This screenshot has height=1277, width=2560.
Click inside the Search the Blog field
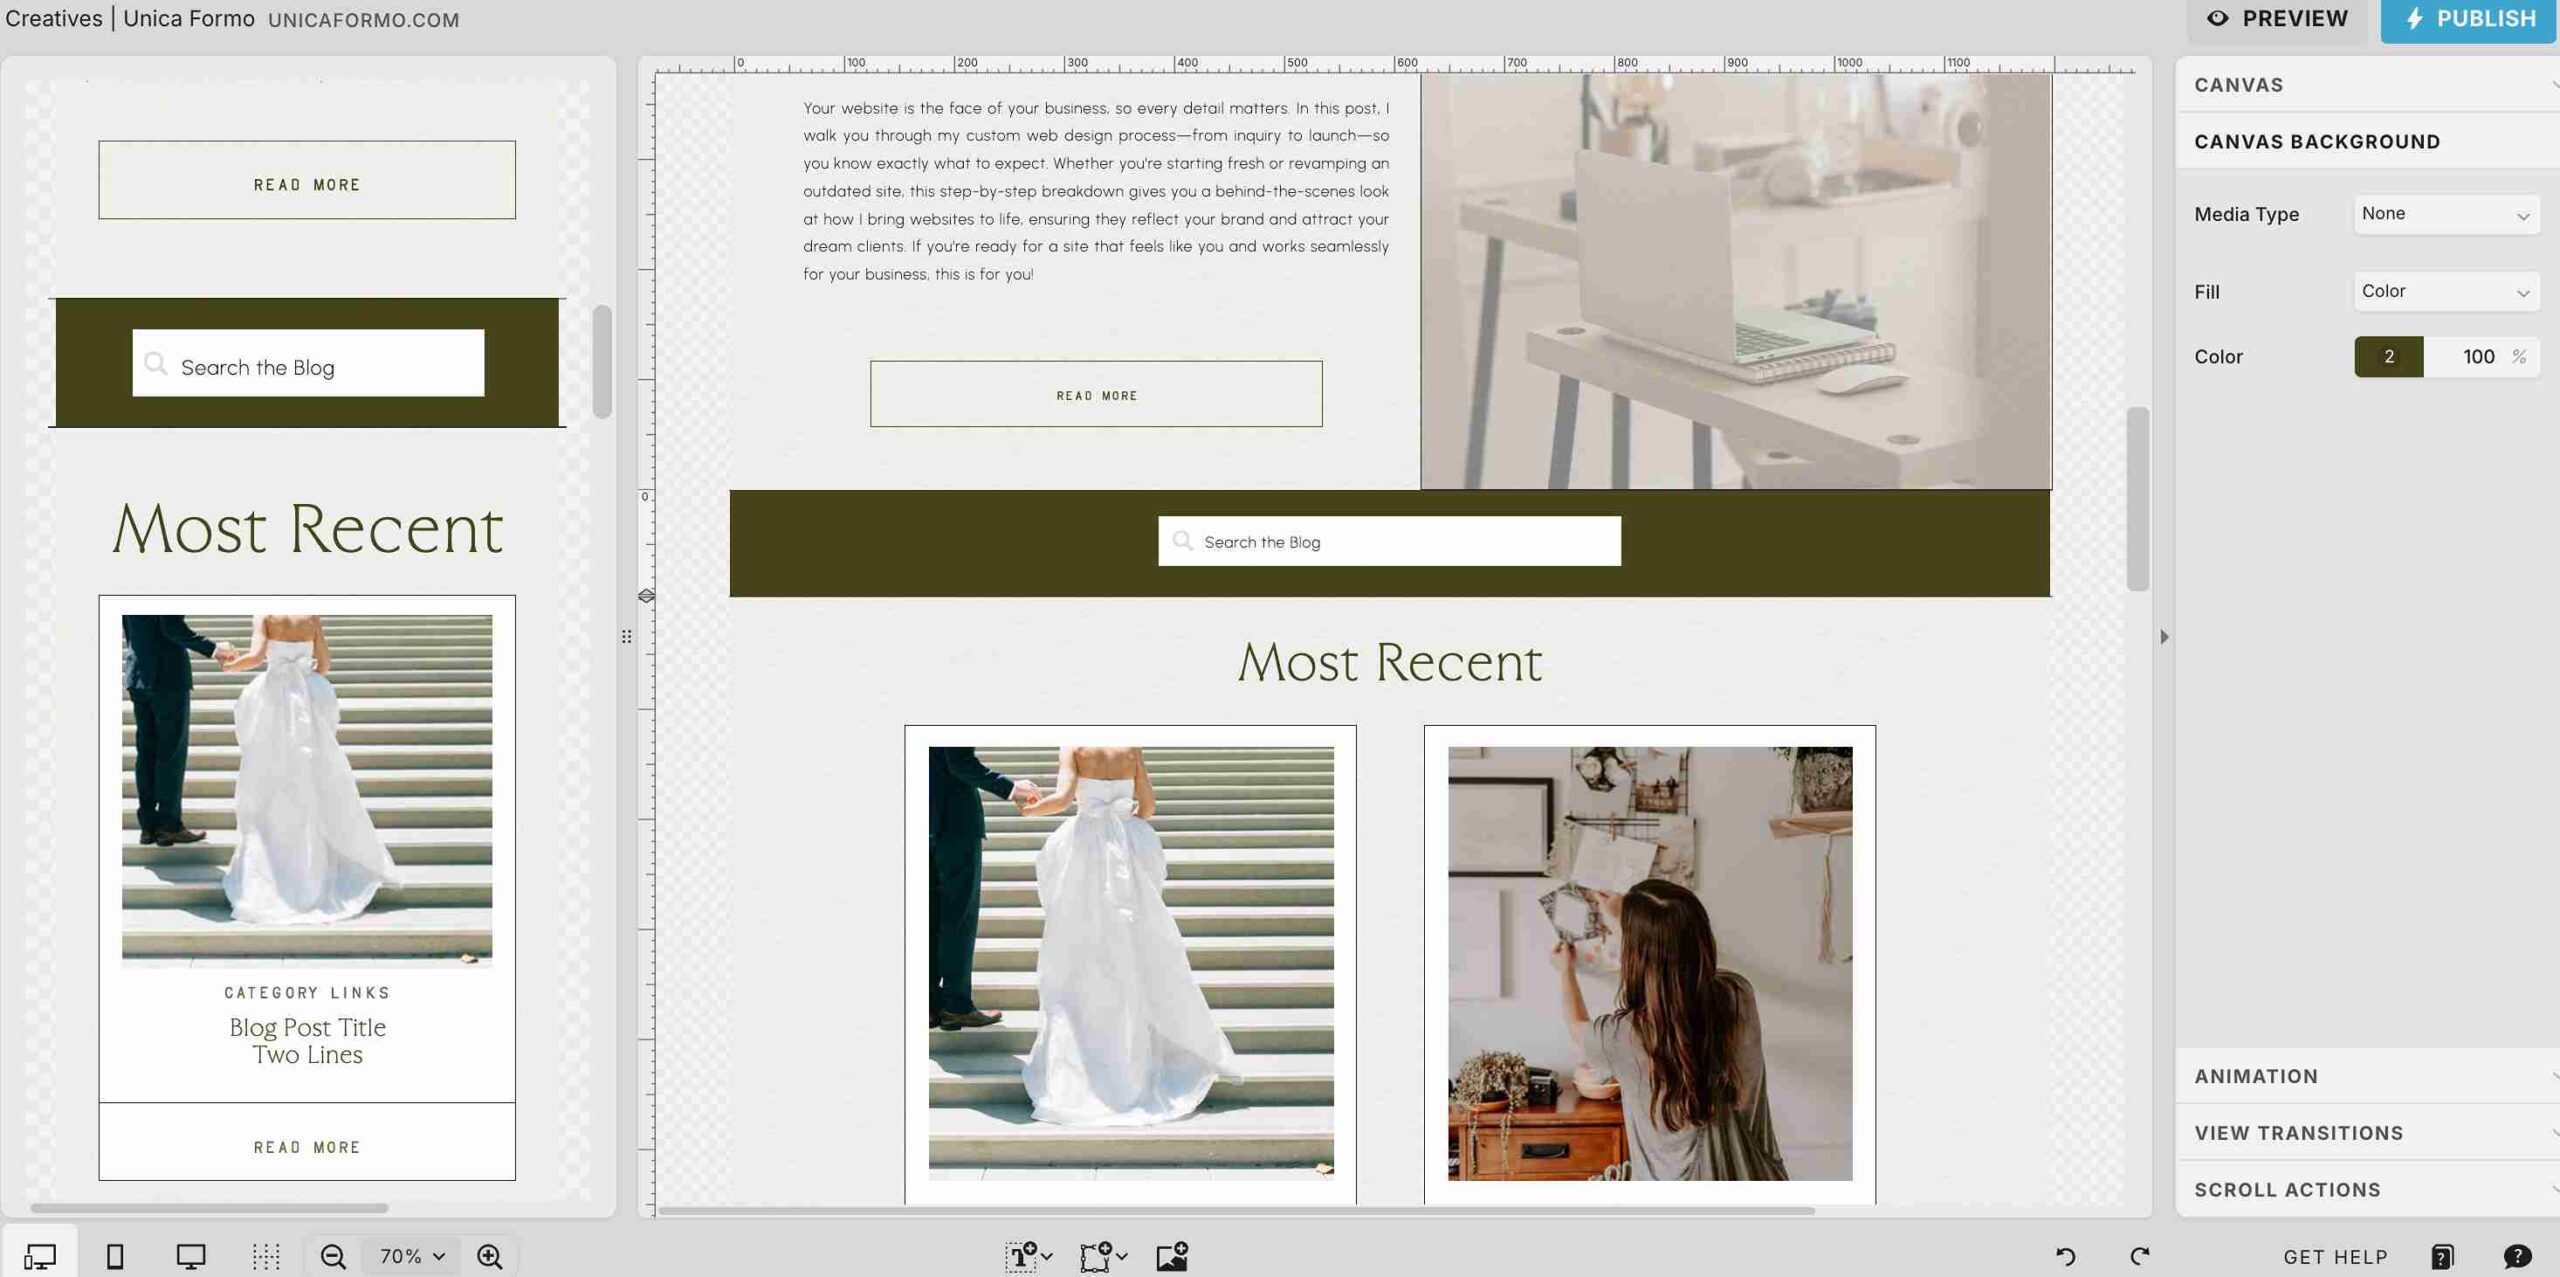click(1388, 541)
